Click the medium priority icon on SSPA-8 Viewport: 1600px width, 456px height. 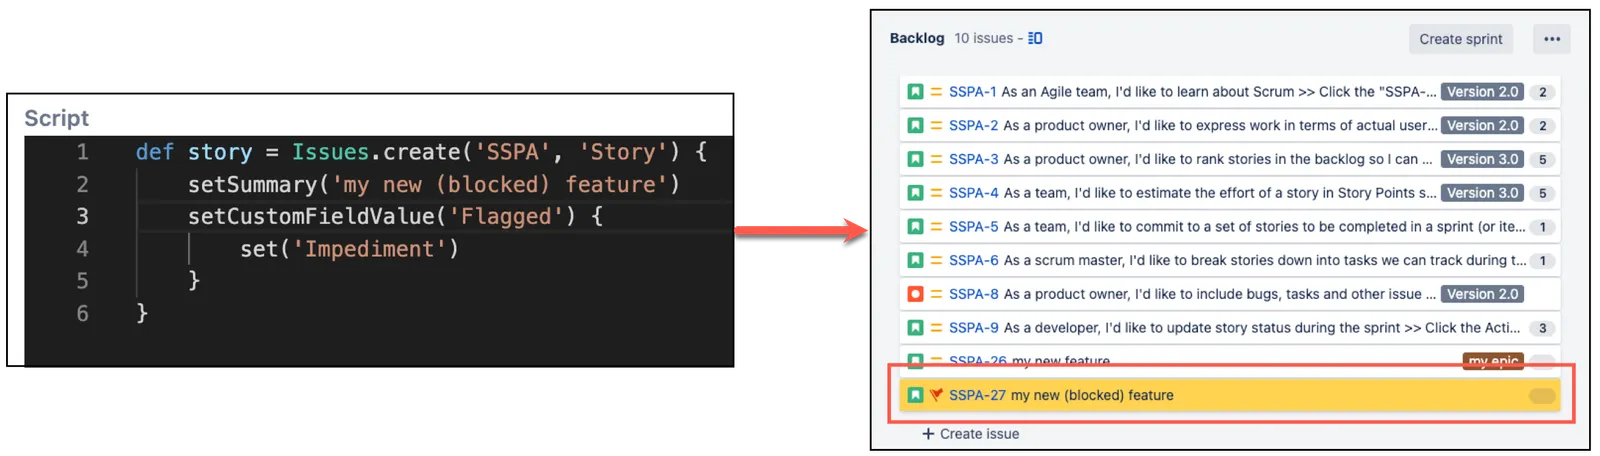pyautogui.click(x=936, y=294)
